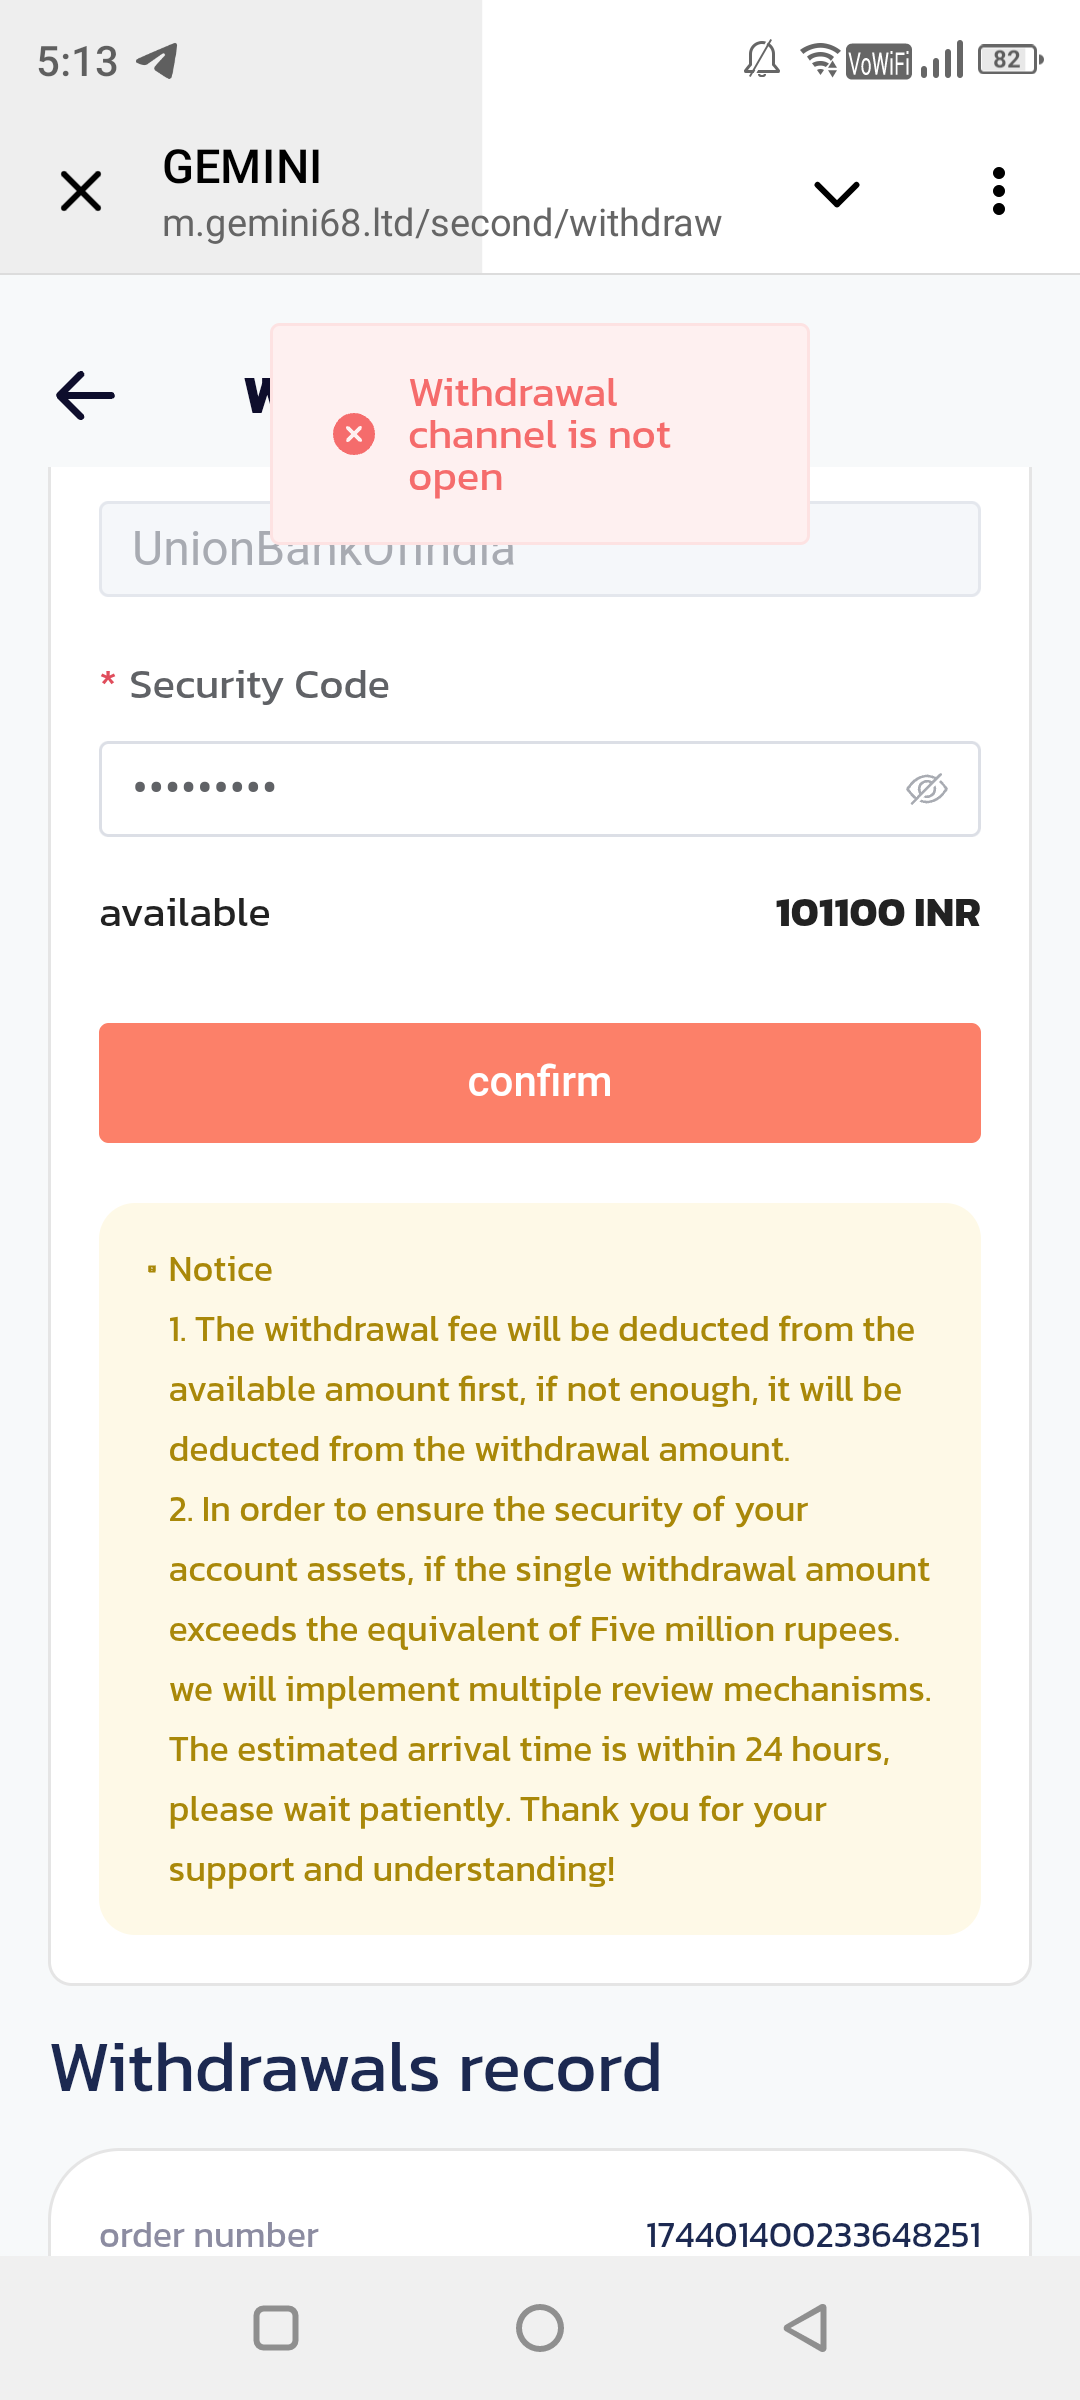
Task: Tap the Withdrawal channel not open message
Action: point(540,435)
